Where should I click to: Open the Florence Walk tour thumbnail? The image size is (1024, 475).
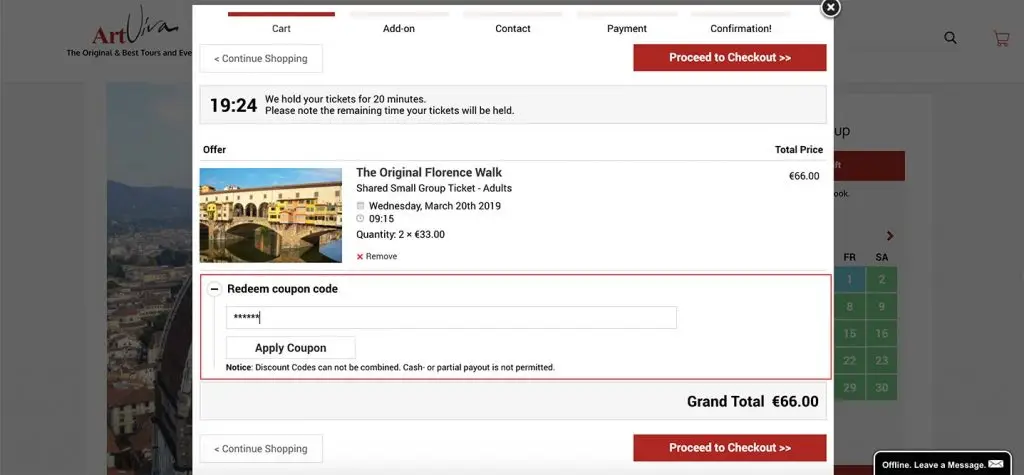pos(270,215)
